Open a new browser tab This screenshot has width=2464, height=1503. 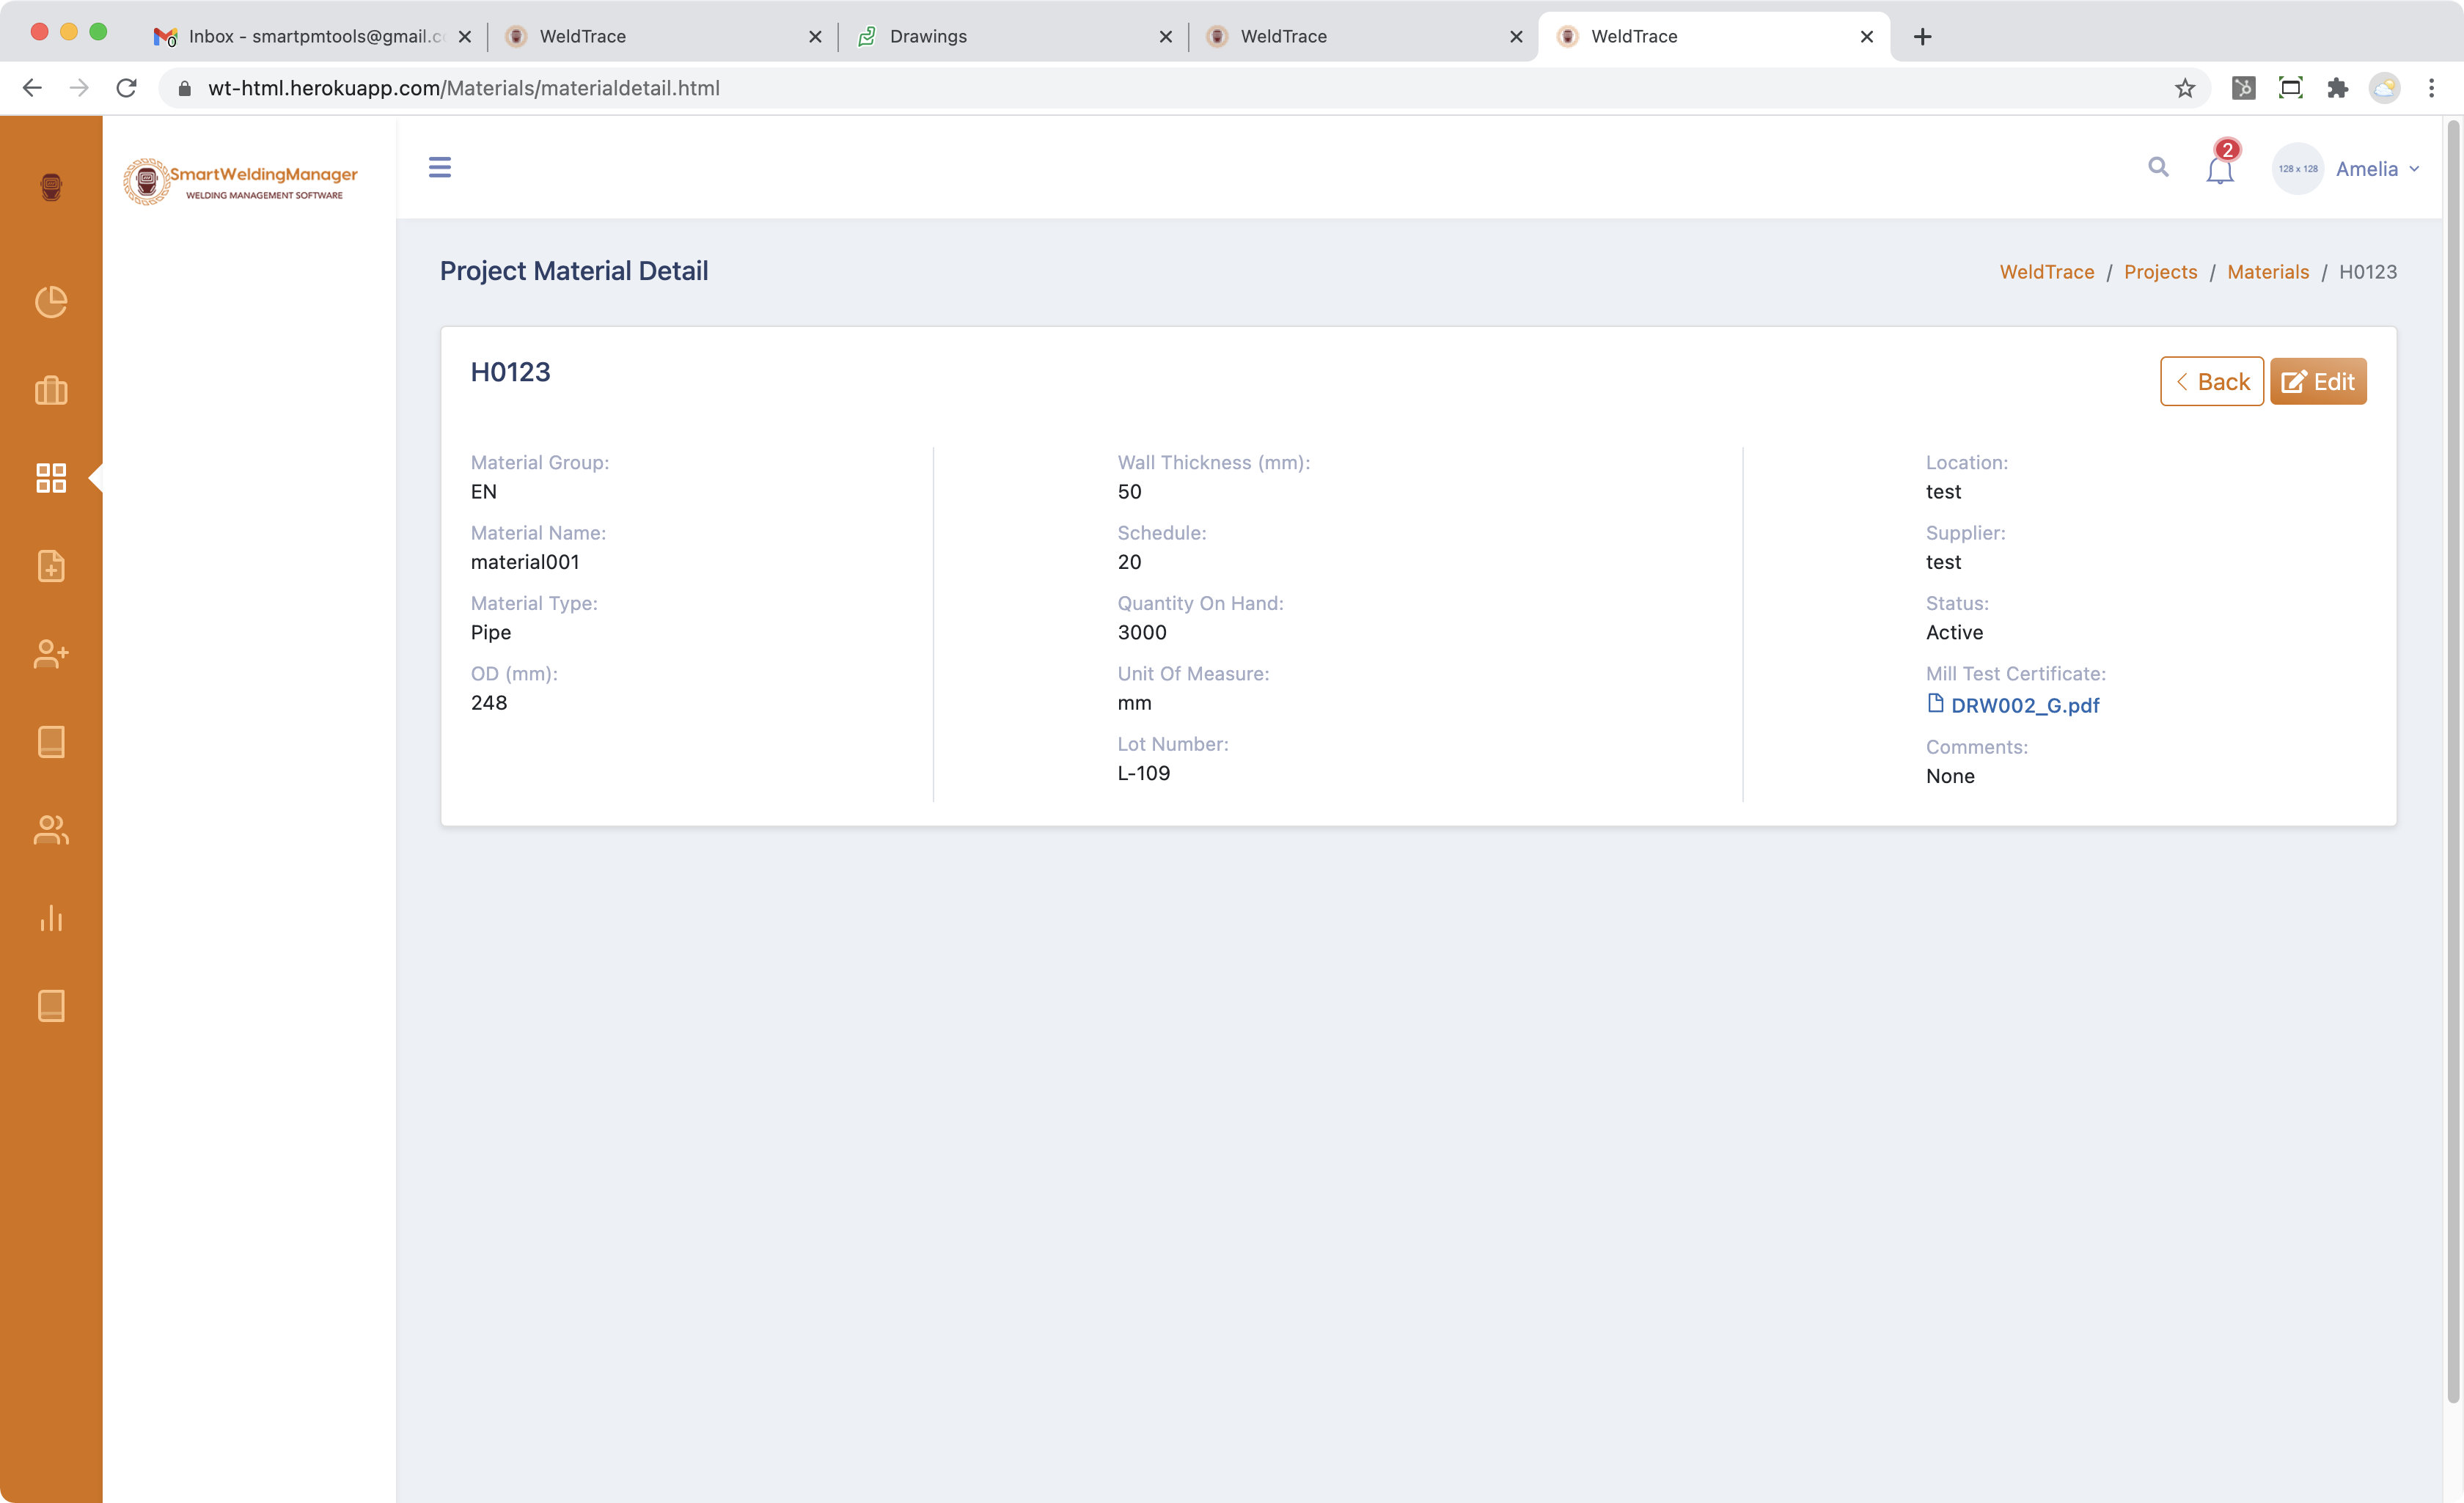(x=1922, y=36)
